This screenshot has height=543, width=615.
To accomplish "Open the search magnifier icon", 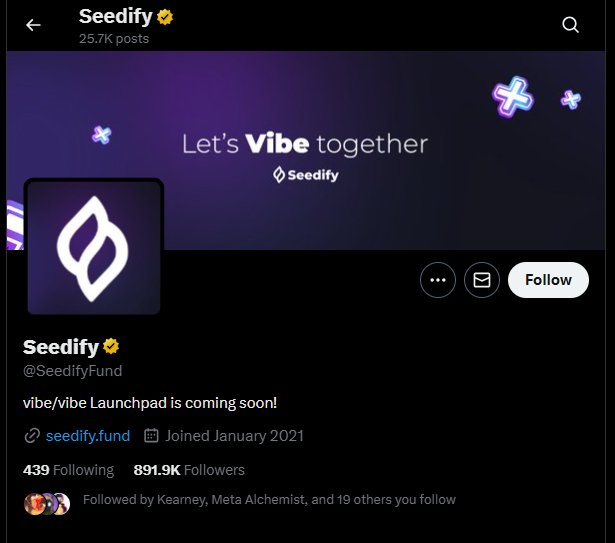I will [570, 25].
